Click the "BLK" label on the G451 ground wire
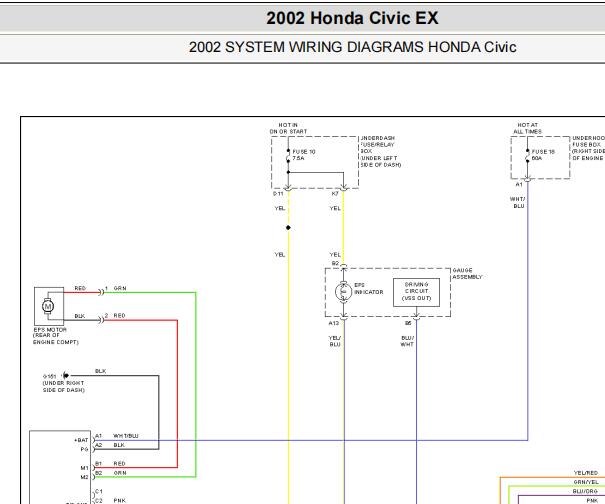 [100, 371]
